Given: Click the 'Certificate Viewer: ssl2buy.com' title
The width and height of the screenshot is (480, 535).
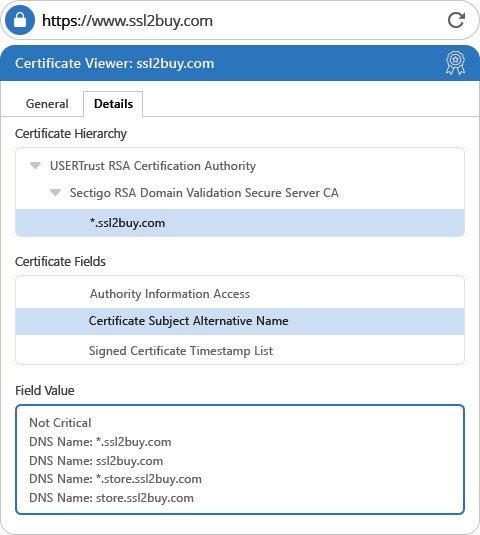Looking at the screenshot, I should tap(115, 63).
